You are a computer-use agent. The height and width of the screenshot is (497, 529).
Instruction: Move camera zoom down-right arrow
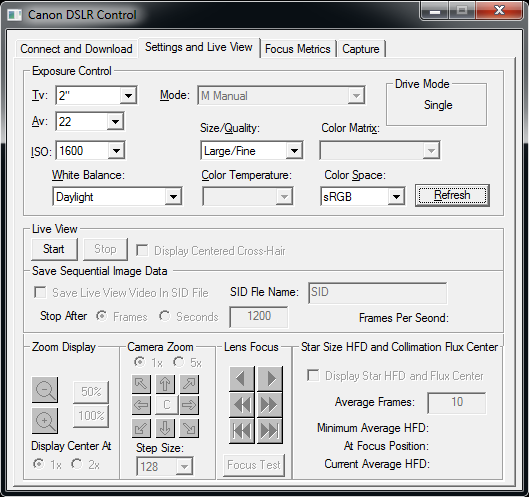tap(189, 428)
